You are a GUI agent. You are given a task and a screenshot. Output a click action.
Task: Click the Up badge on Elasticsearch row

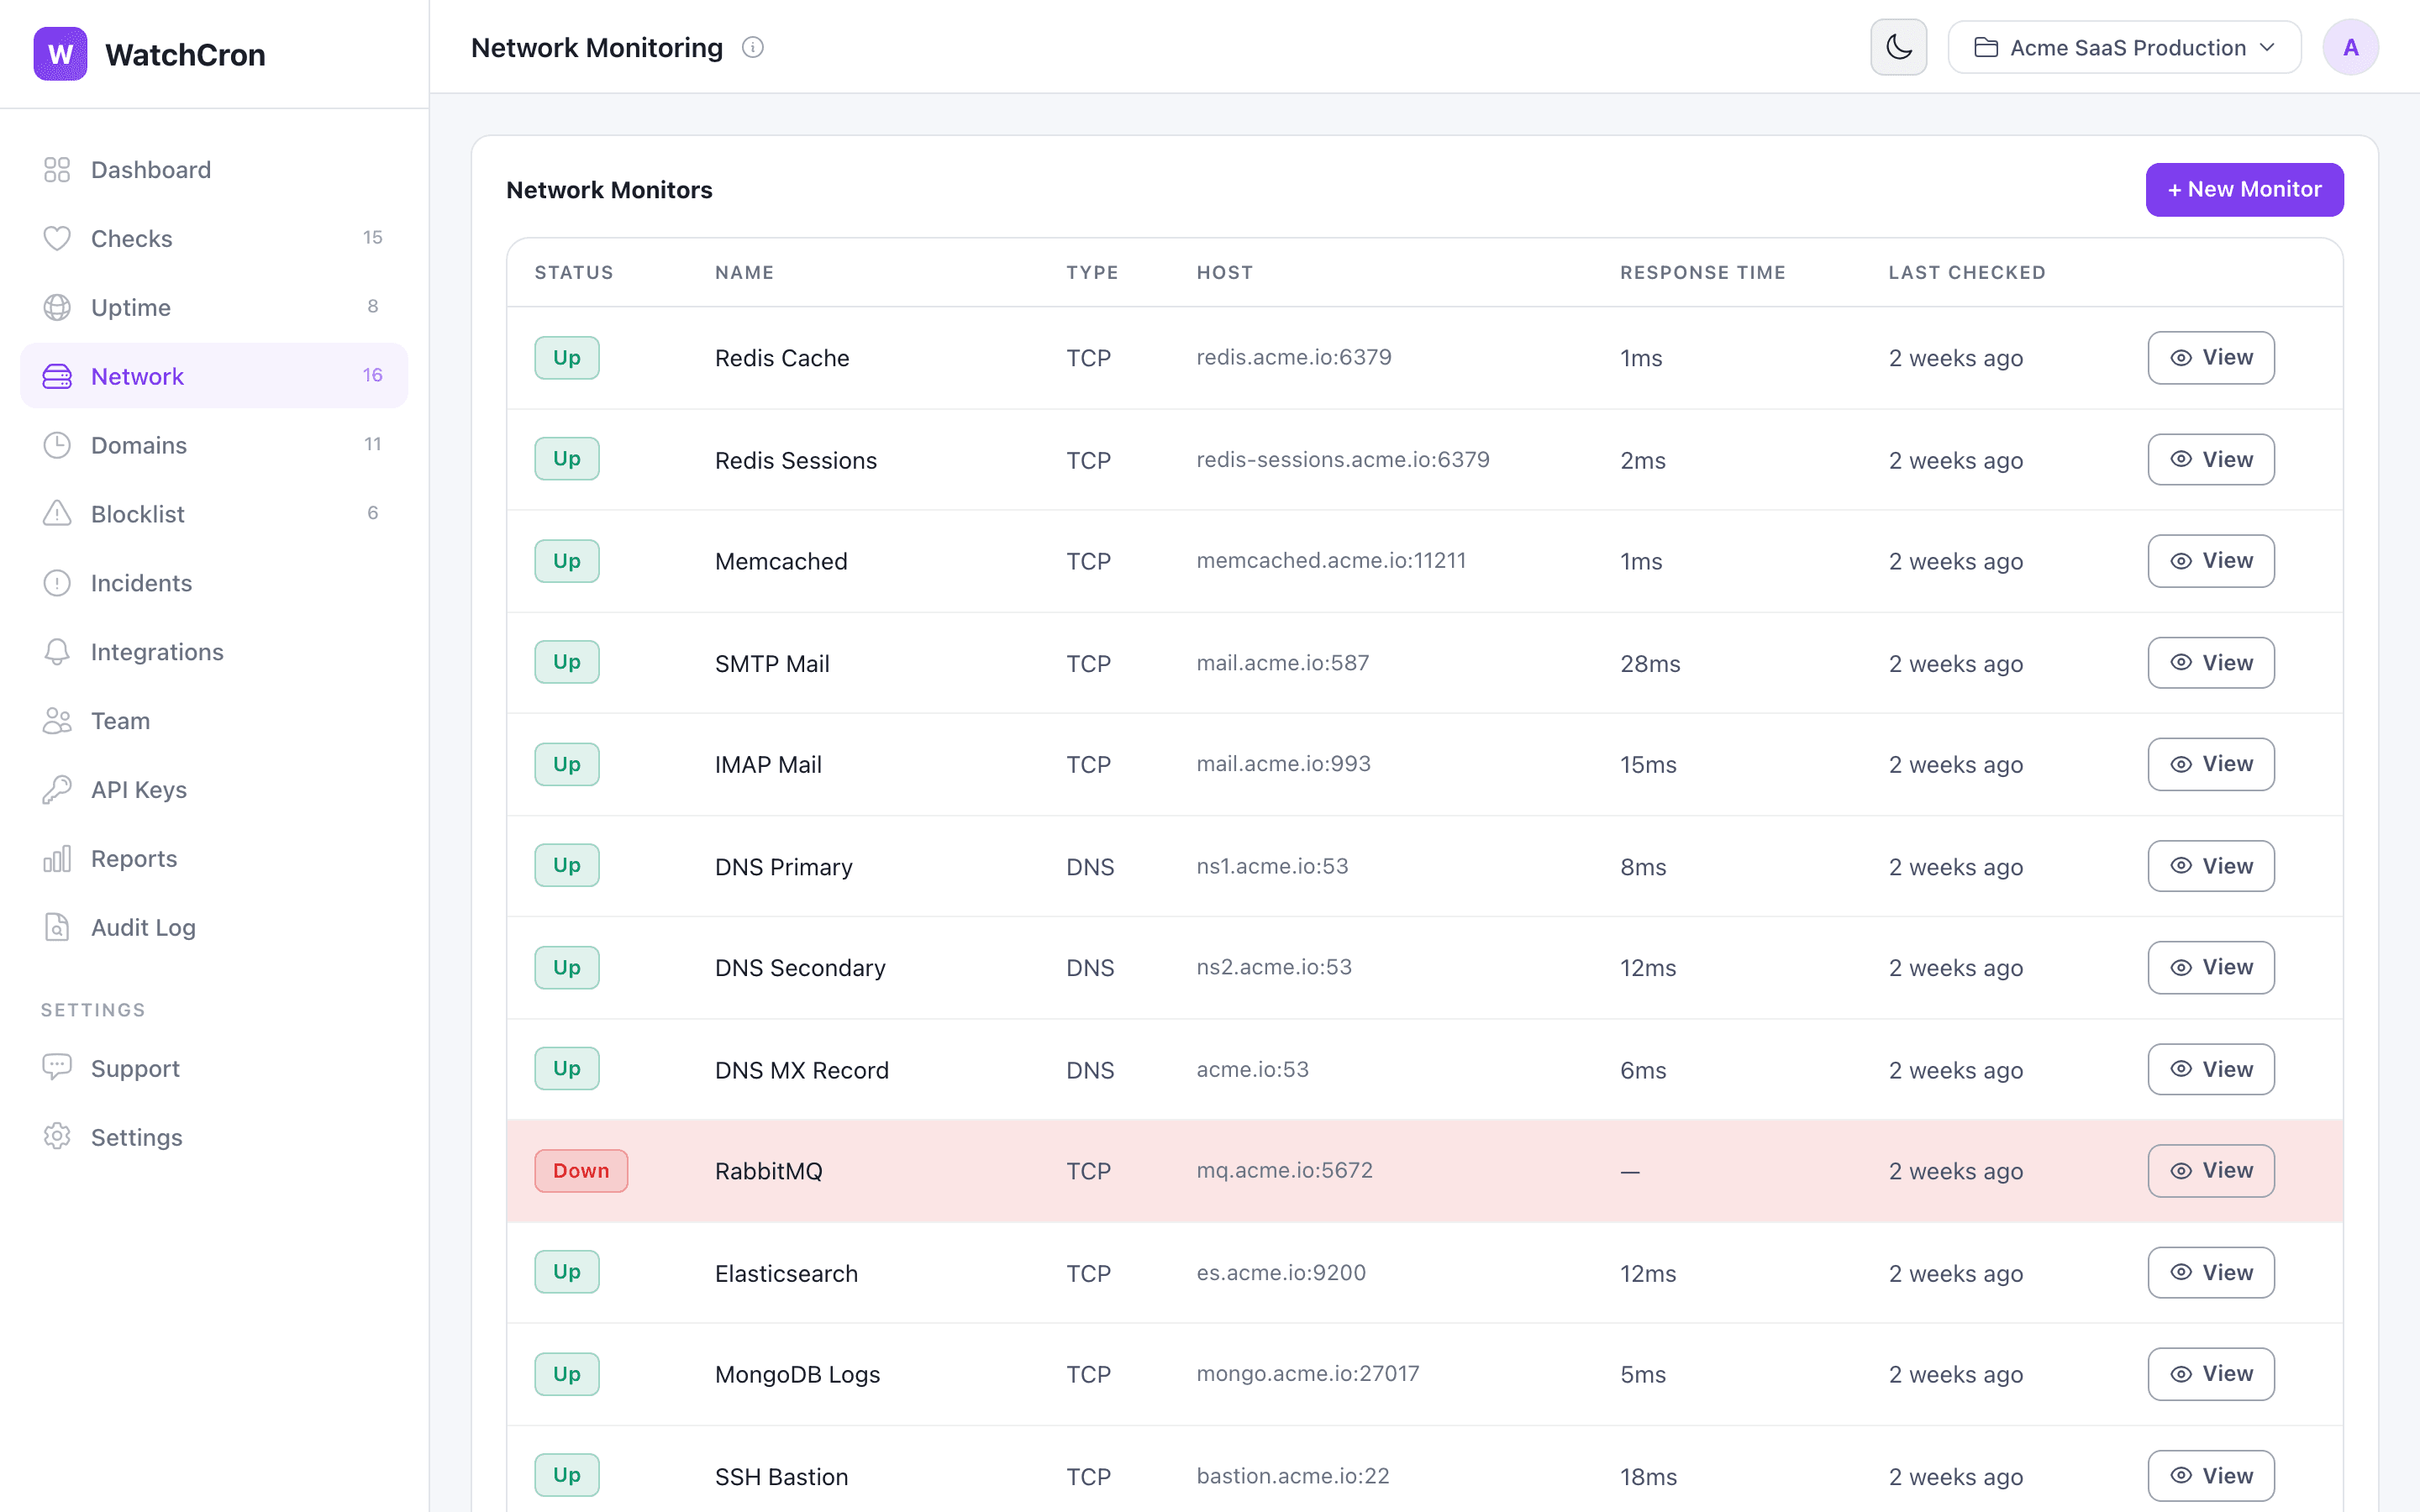coord(567,1272)
